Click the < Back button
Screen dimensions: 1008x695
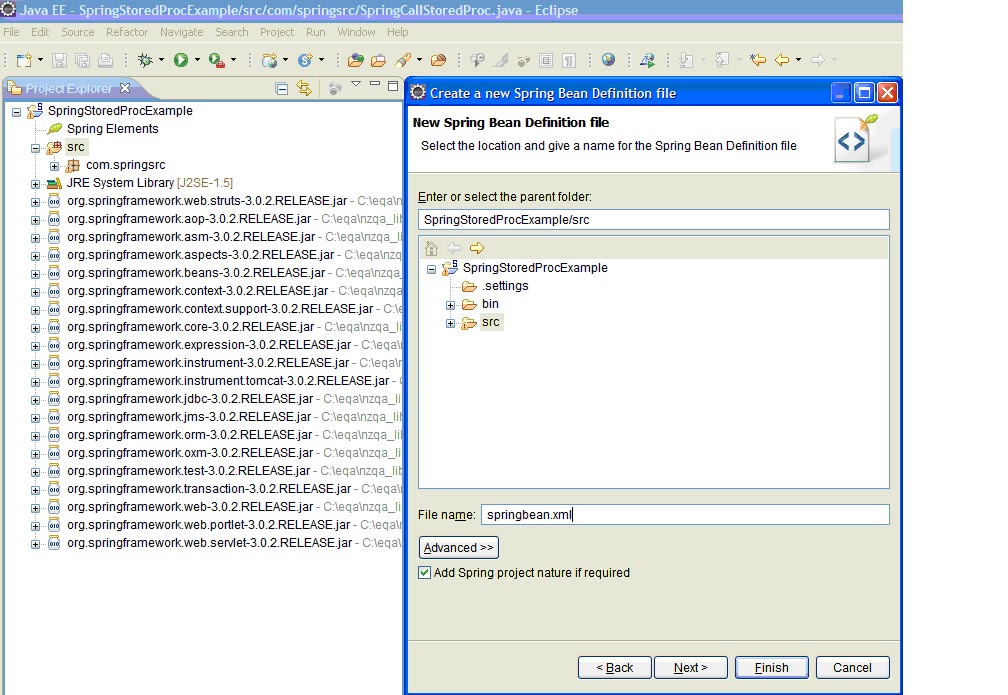pos(615,667)
